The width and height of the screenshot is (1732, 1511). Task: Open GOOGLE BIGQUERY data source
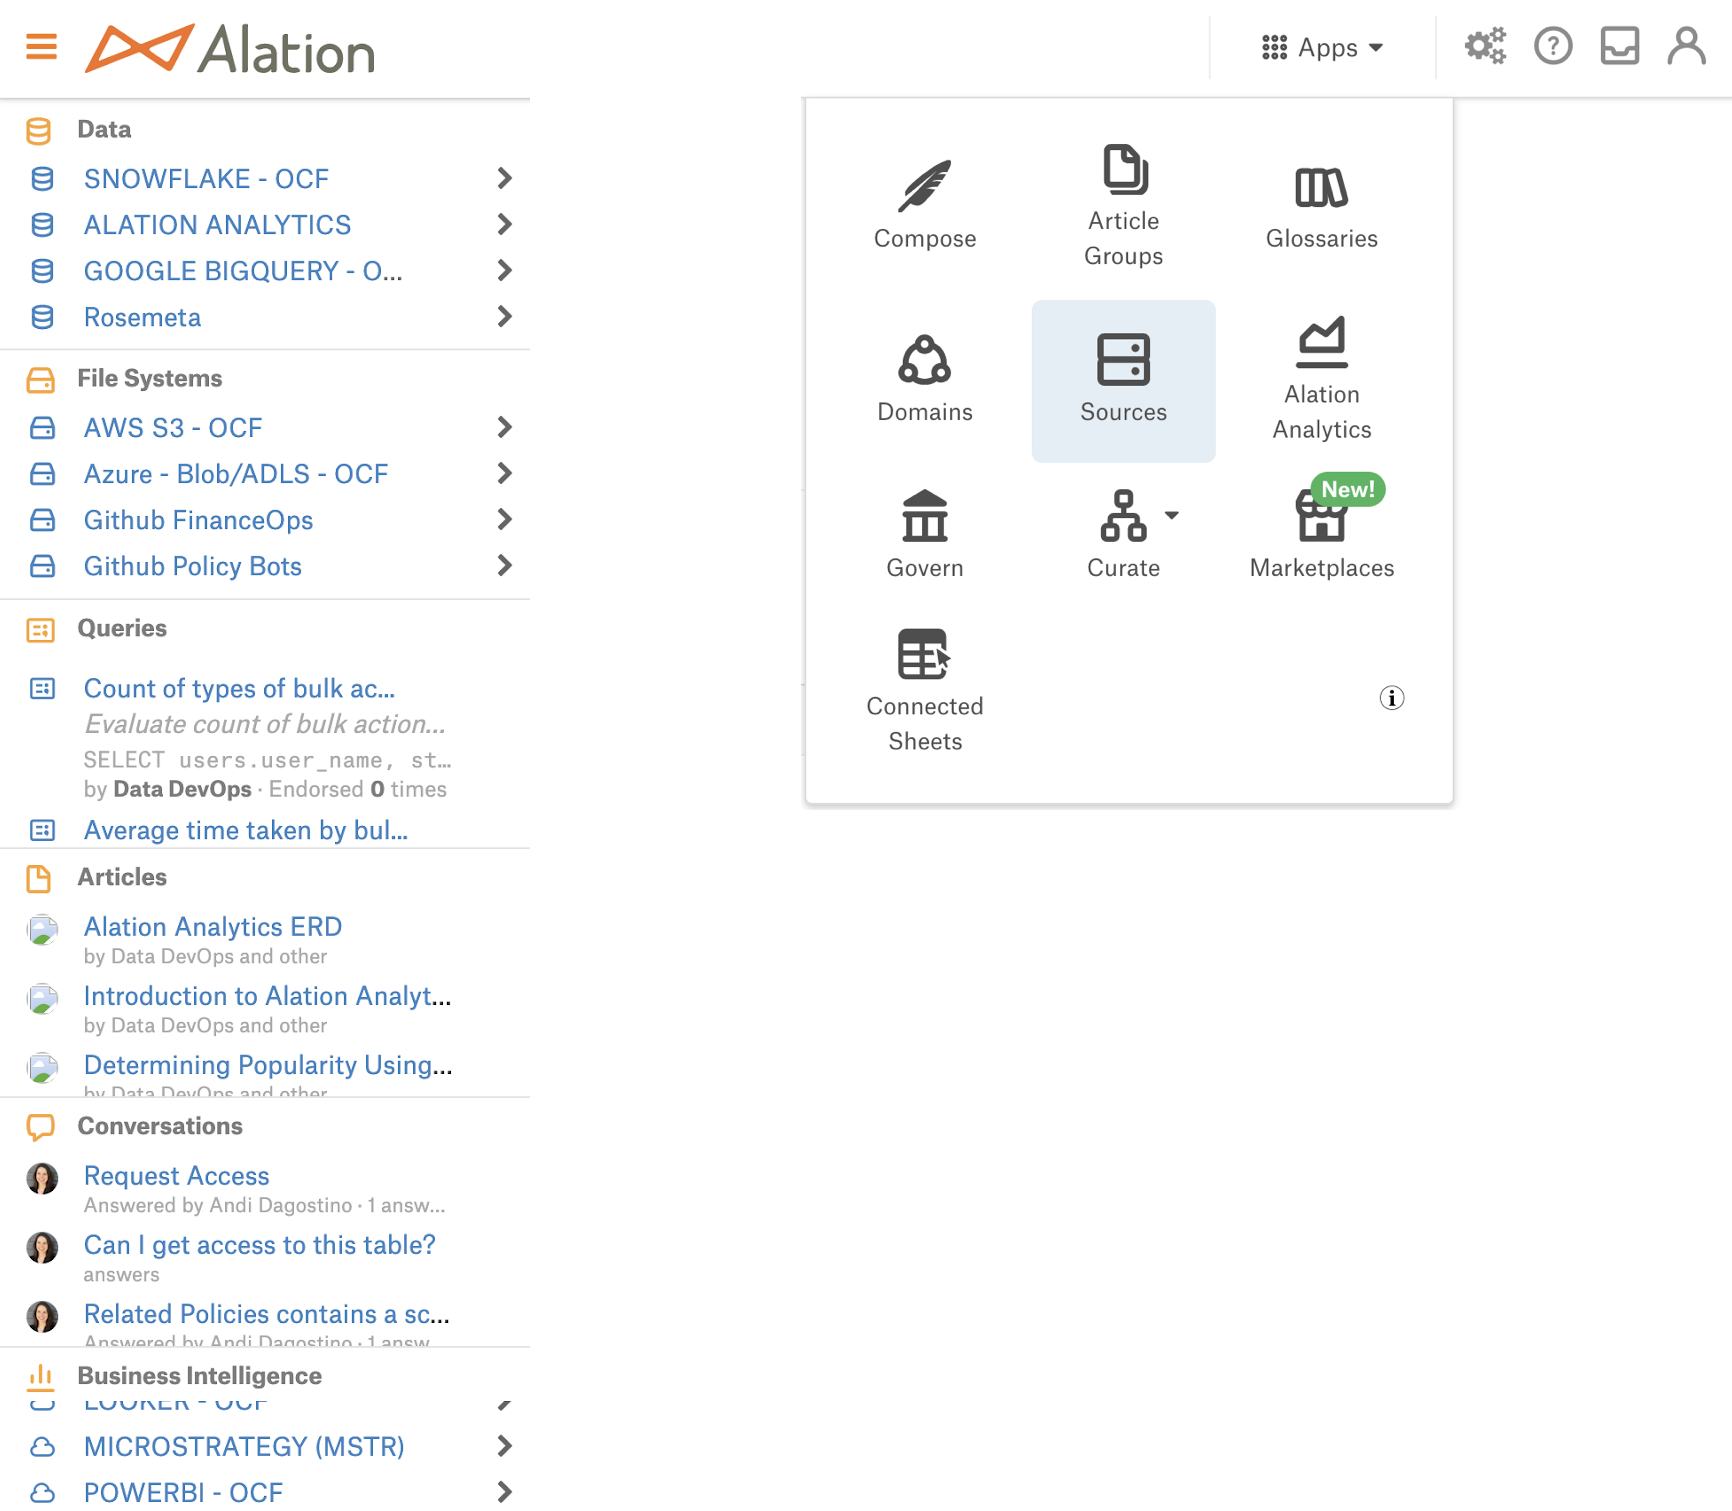coord(243,271)
